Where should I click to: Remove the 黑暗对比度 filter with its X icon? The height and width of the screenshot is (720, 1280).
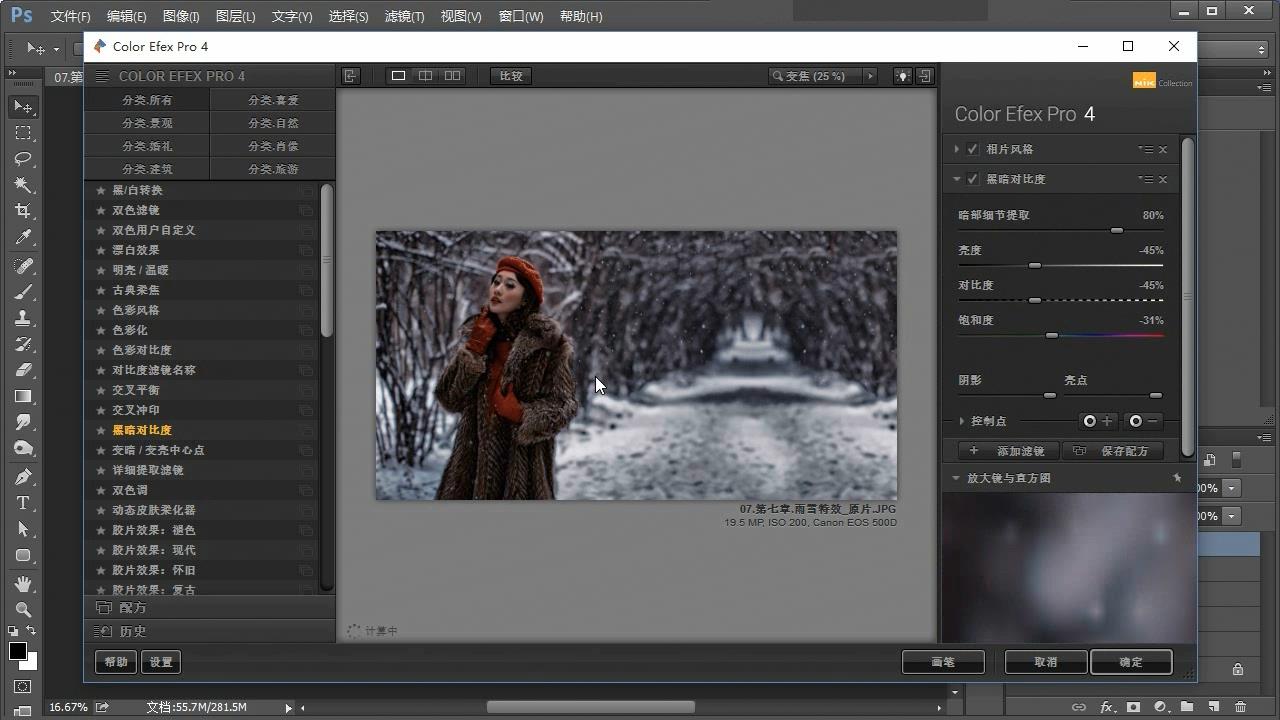click(1163, 179)
